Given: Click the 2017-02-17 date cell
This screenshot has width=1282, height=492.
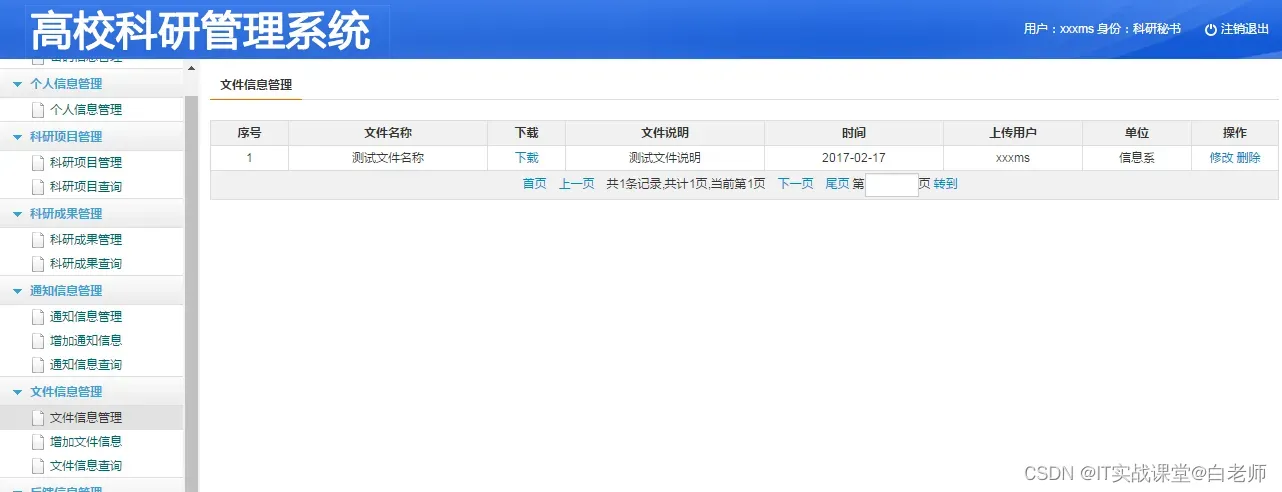Looking at the screenshot, I should point(854,158).
